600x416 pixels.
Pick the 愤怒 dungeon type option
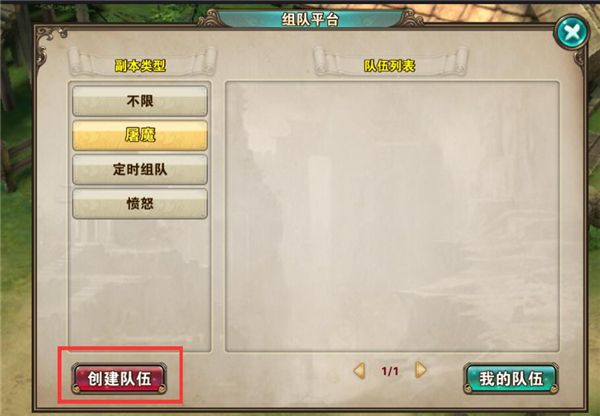click(x=140, y=203)
